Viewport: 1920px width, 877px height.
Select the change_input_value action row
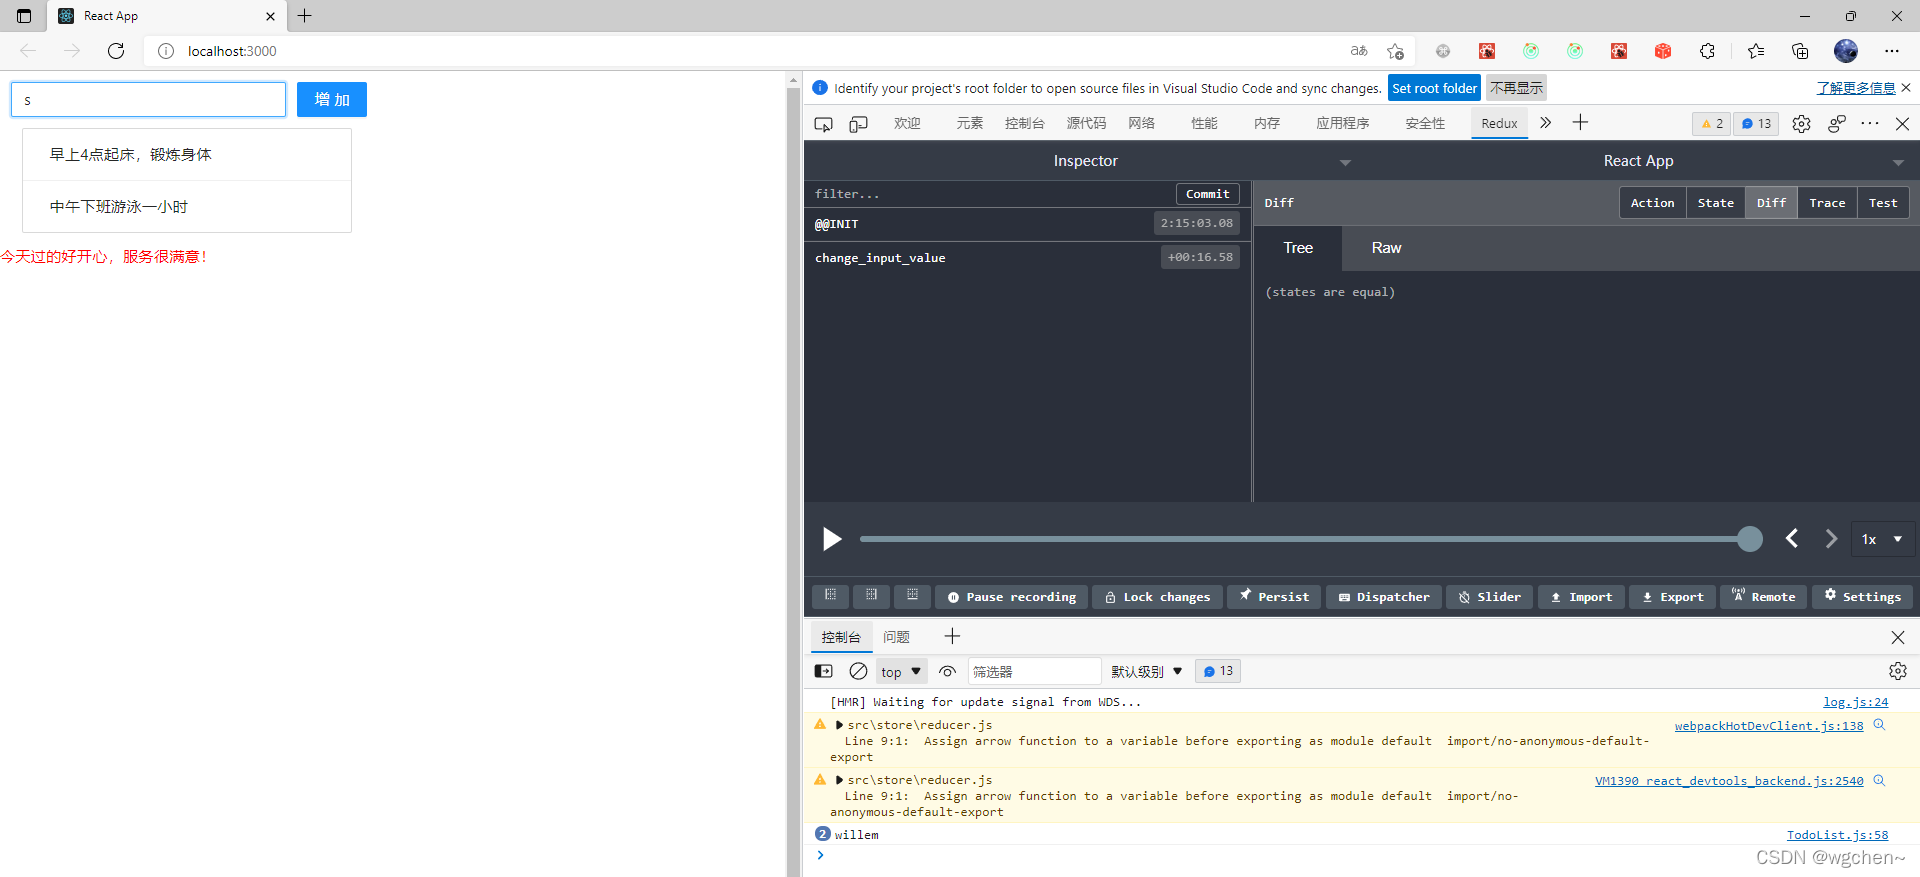[x=1027, y=257]
